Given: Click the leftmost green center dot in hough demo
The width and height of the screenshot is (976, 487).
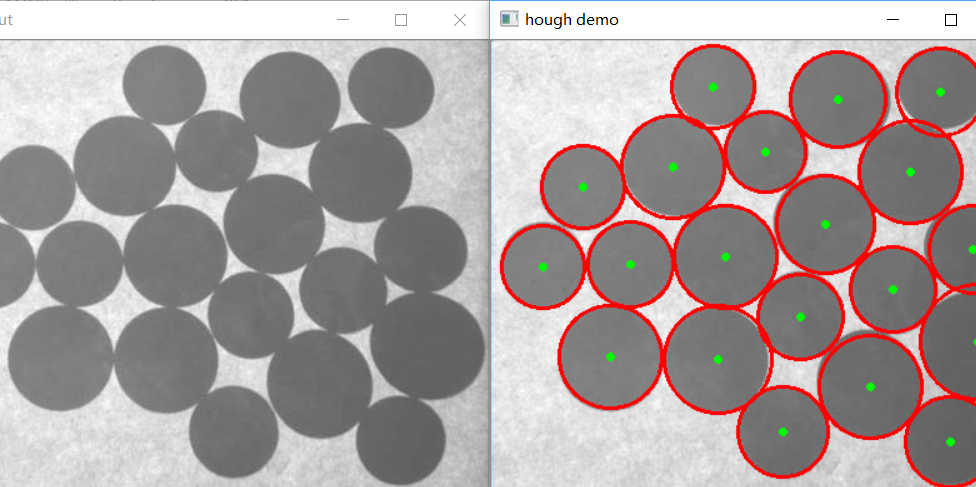Looking at the screenshot, I should tap(543, 266).
